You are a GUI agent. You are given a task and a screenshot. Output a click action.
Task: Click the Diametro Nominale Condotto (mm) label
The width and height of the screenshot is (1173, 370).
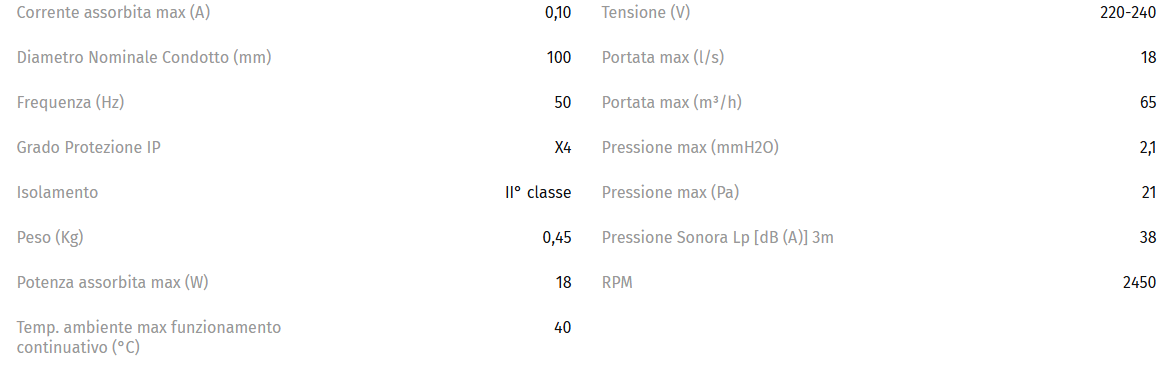coord(144,58)
